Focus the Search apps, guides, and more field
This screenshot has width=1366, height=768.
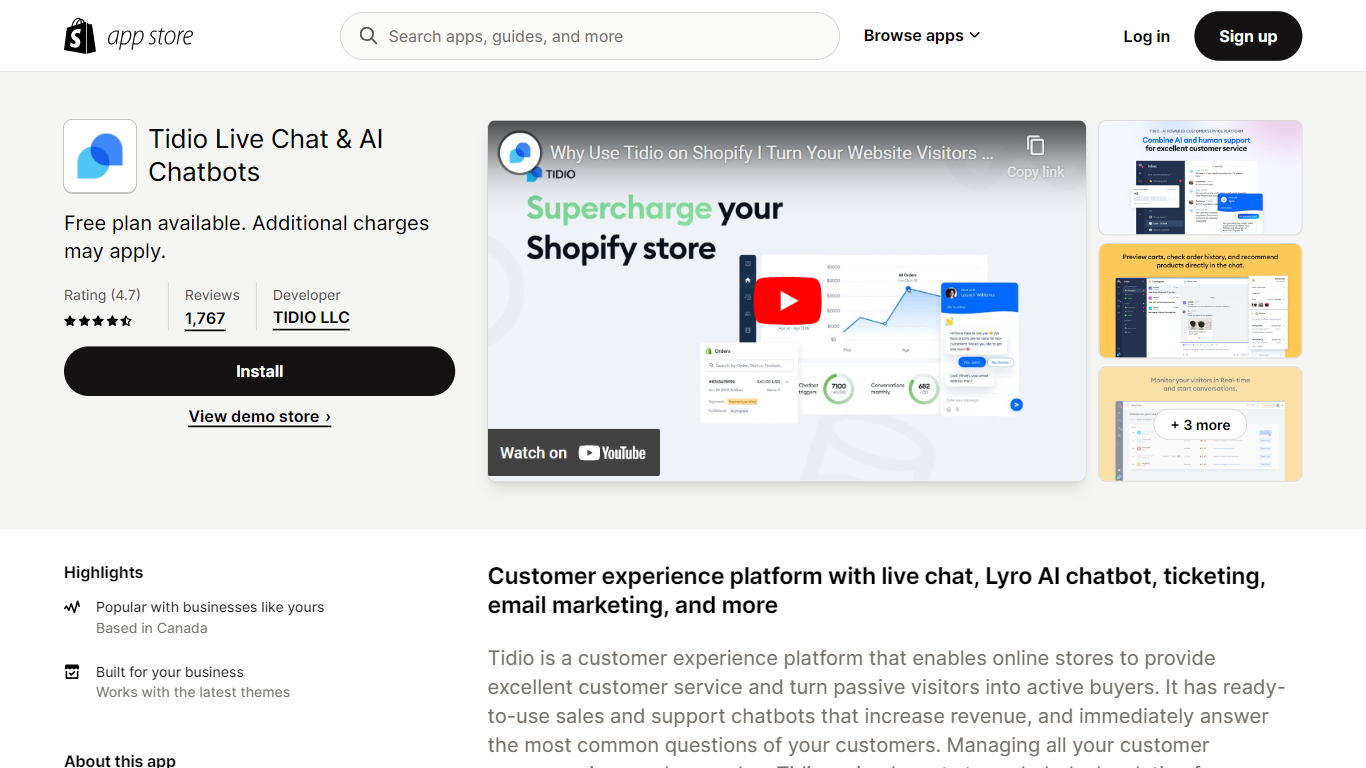590,36
